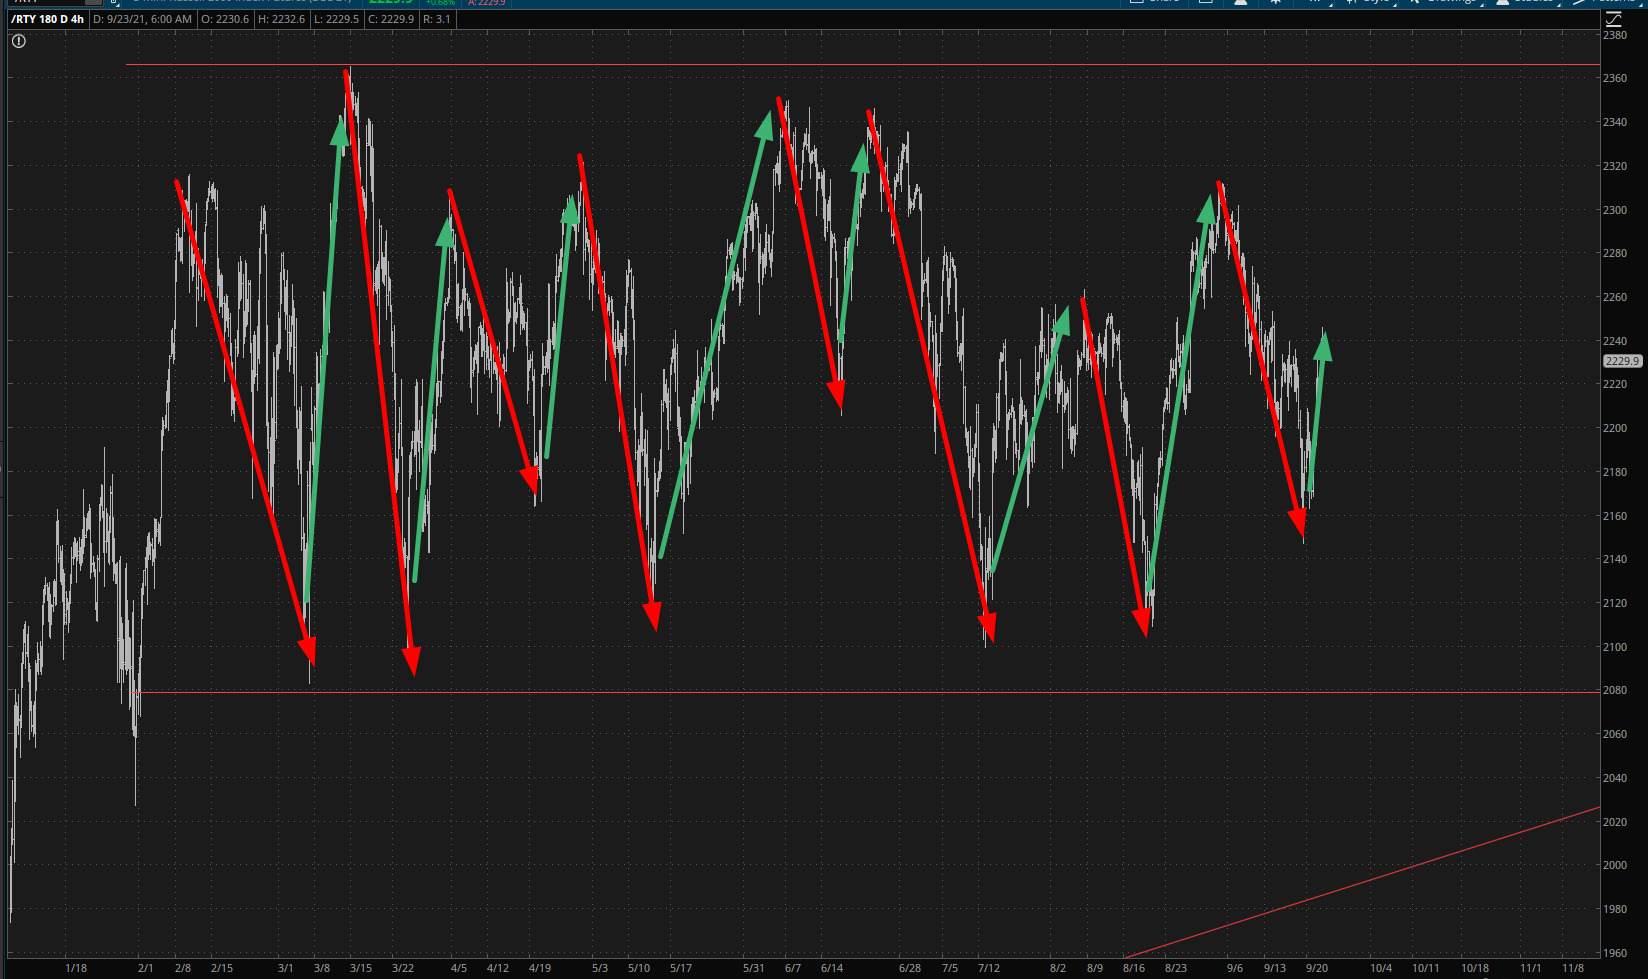Click the chart info exclamation icon
The image size is (1648, 979).
[19, 41]
